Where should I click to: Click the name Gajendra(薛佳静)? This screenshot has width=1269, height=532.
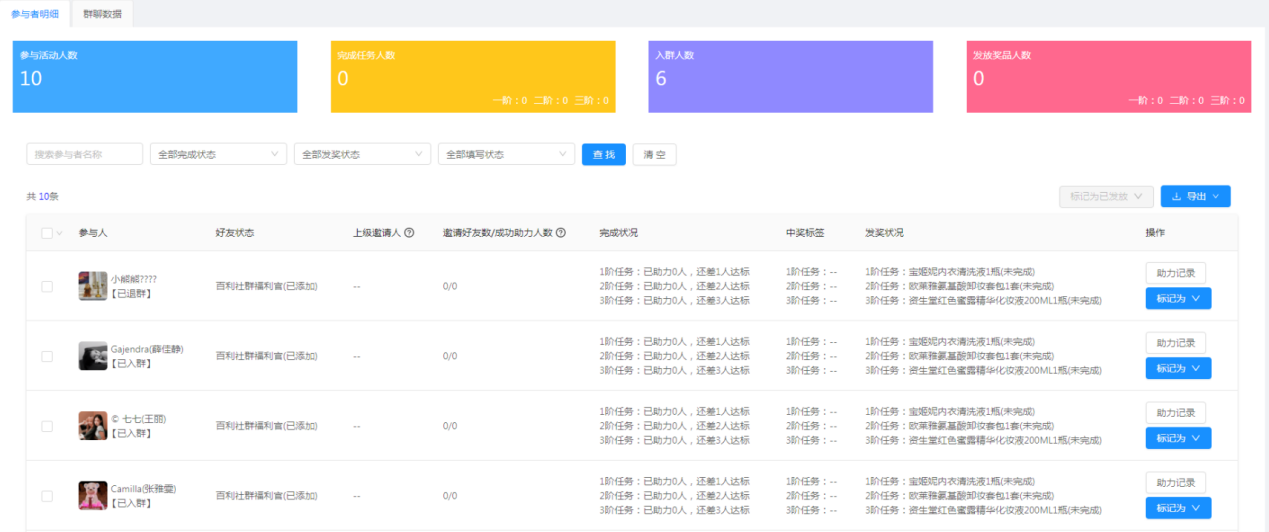[147, 349]
